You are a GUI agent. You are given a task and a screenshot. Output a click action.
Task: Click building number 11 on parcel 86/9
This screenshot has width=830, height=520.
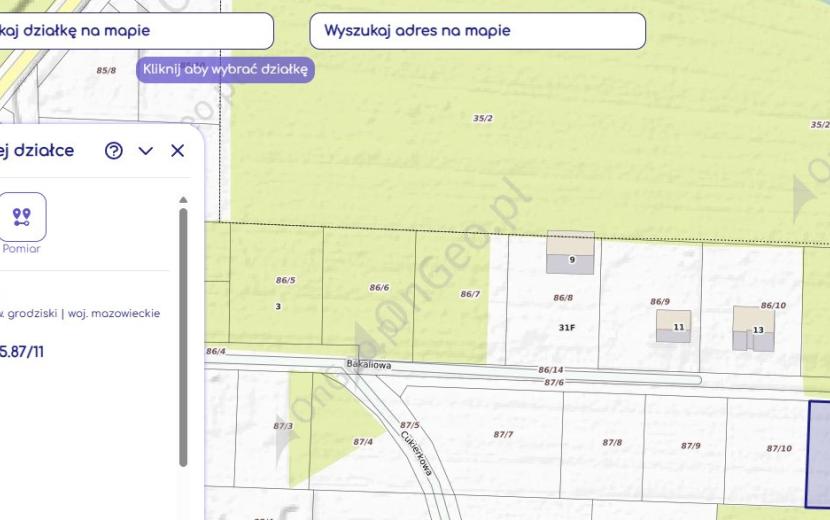[x=674, y=326]
